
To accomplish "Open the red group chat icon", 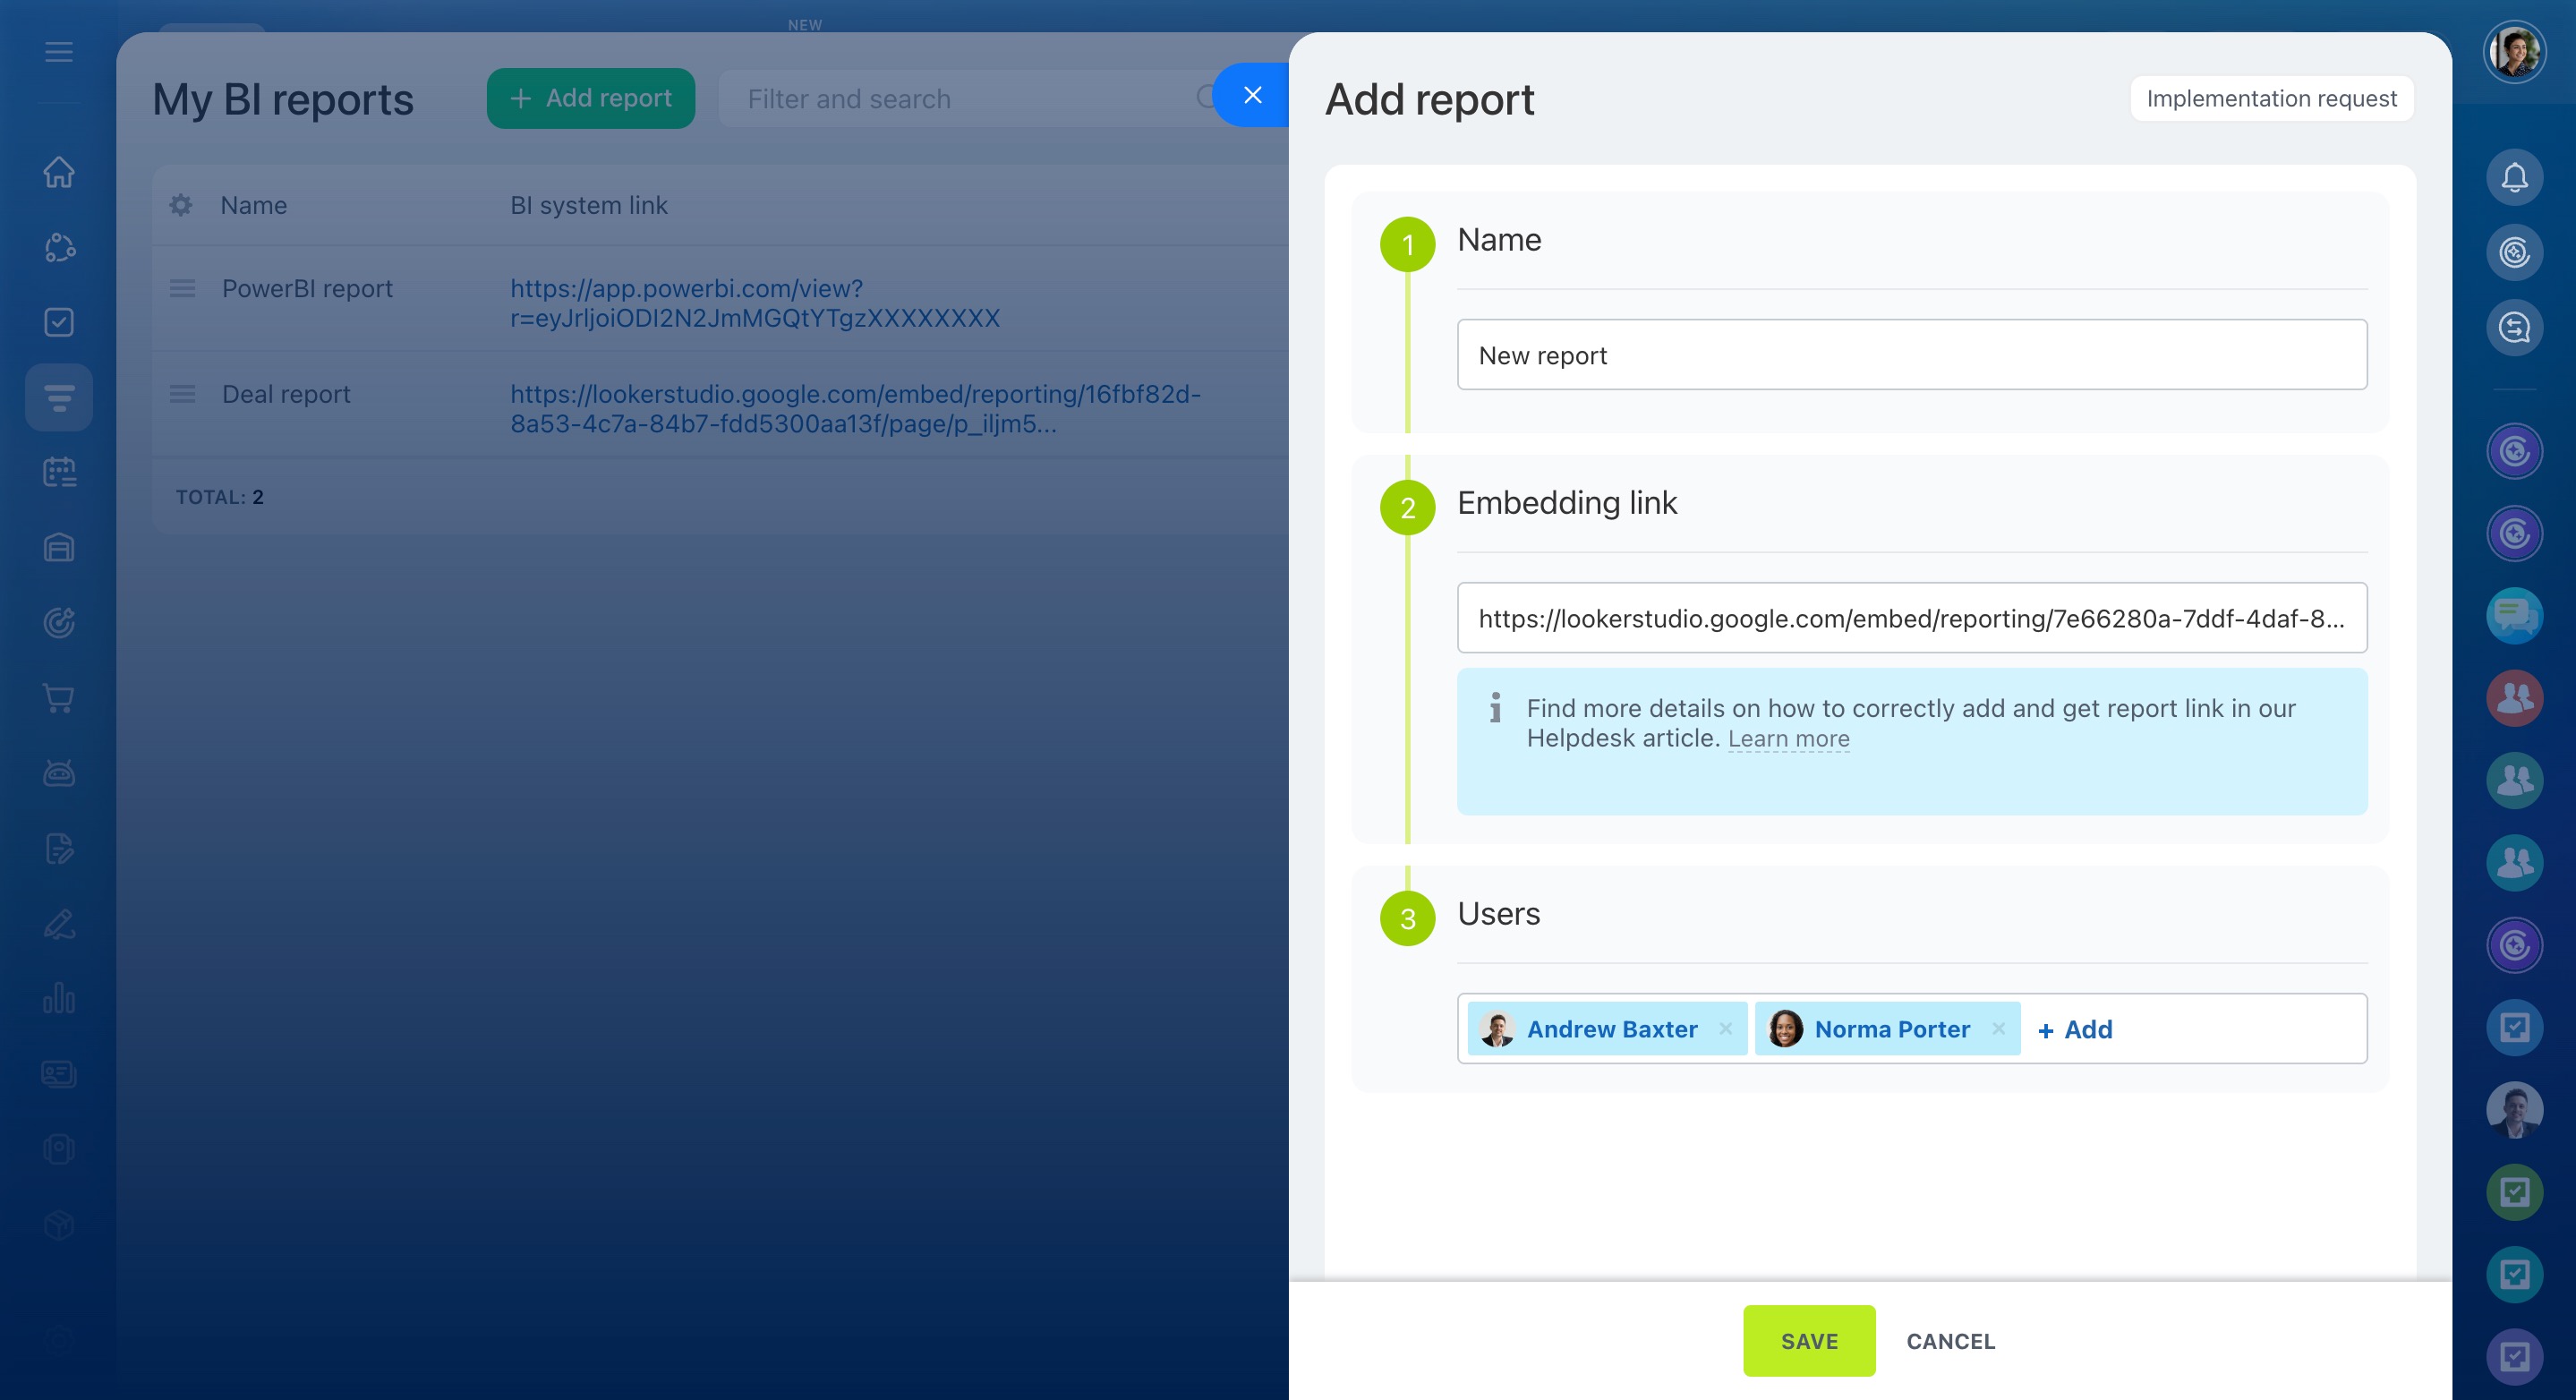I will tap(2514, 698).
